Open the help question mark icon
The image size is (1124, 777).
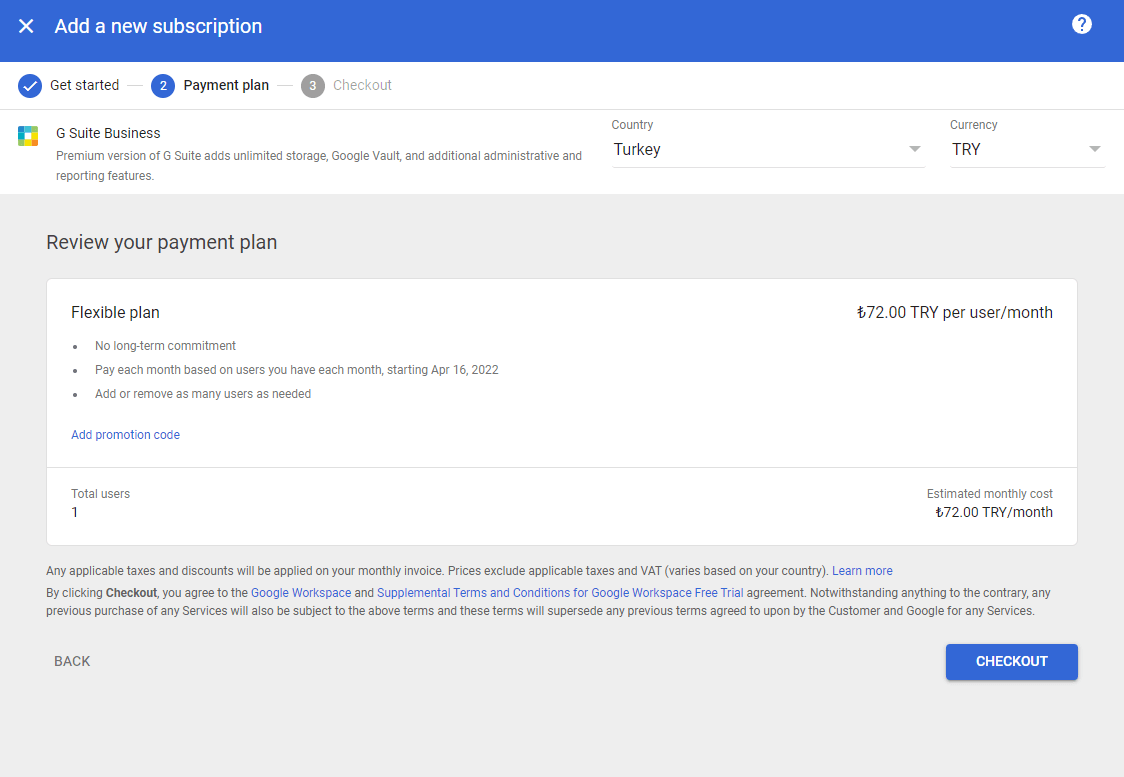tap(1081, 25)
